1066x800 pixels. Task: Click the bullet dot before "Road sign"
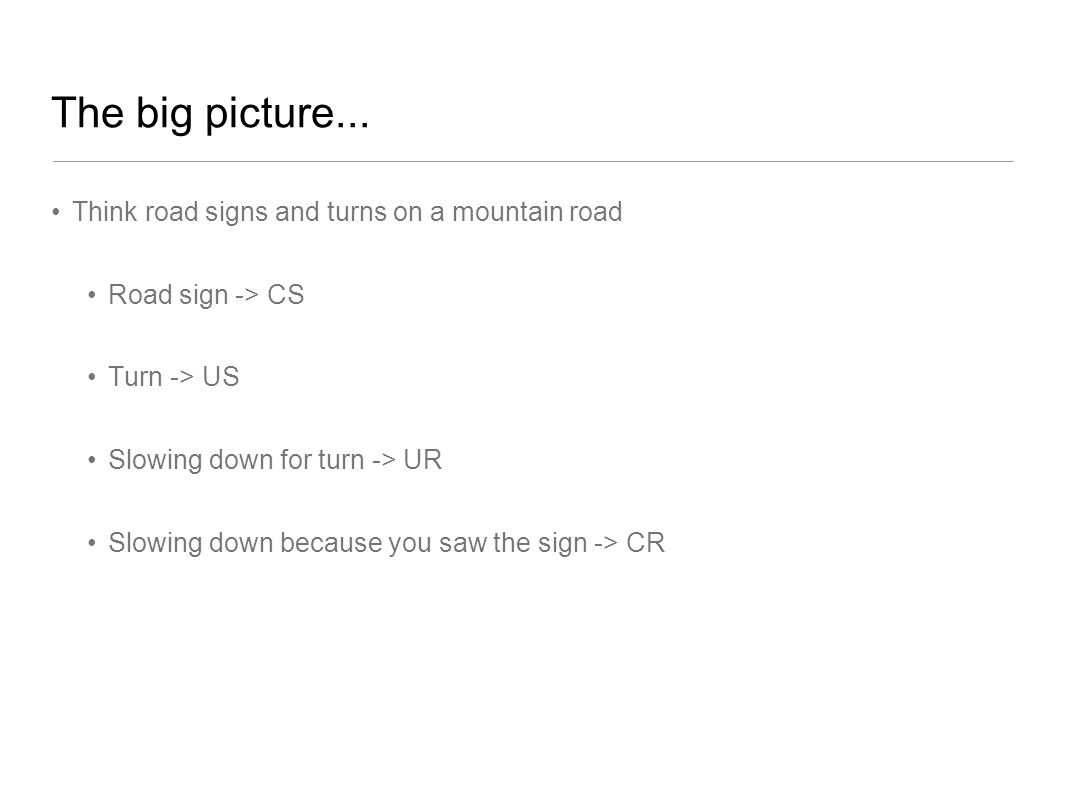tap(92, 295)
